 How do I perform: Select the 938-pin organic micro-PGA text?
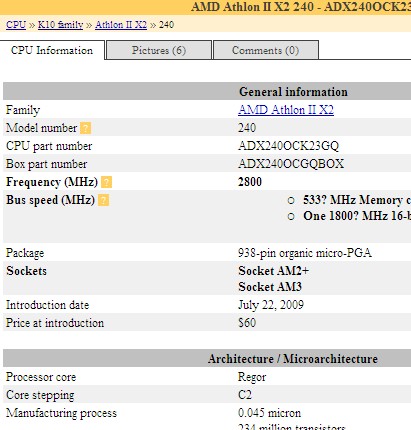(x=305, y=253)
